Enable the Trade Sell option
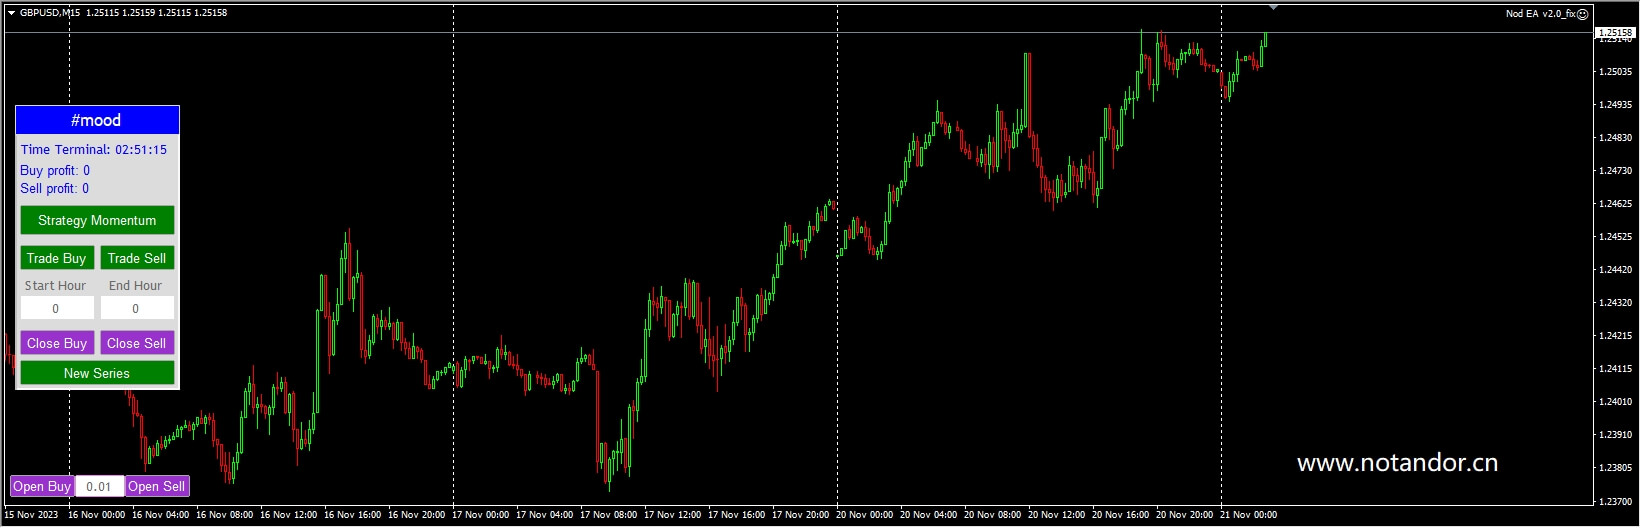The image size is (1641, 528). (137, 258)
